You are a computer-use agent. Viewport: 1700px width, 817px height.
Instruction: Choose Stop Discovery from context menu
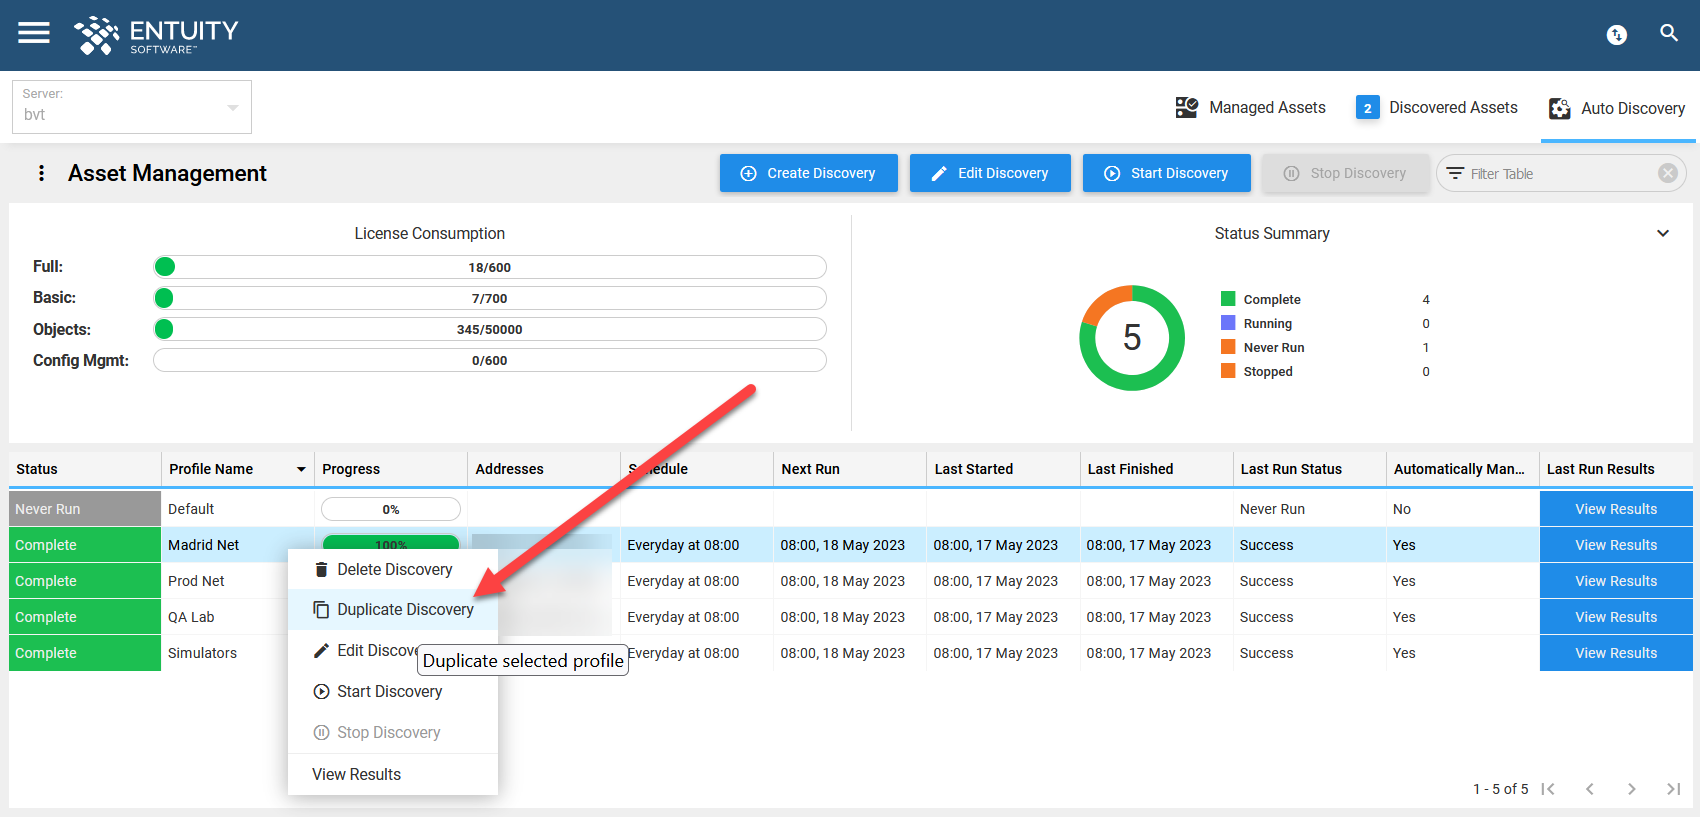(393, 732)
